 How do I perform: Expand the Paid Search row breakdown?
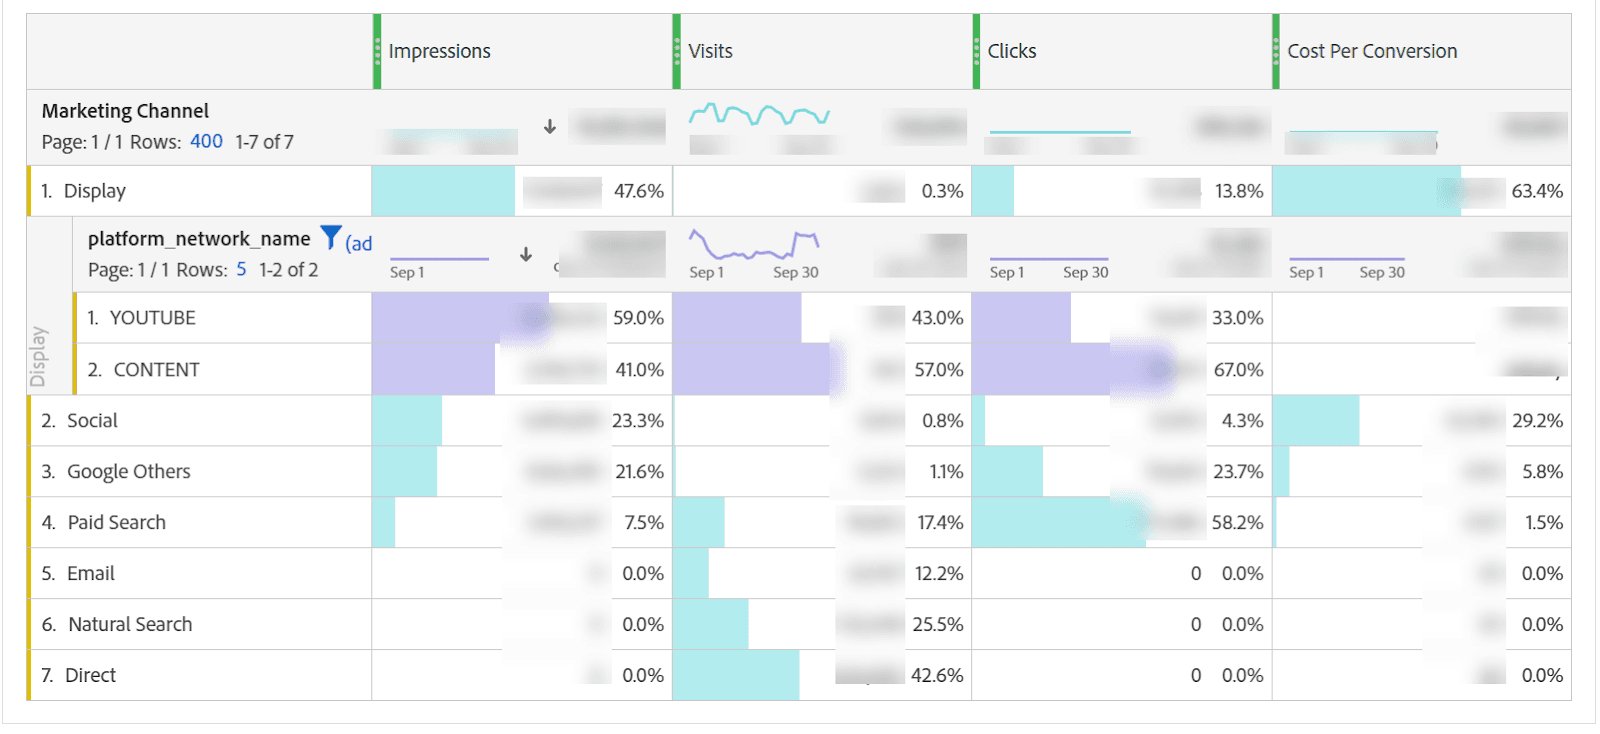(116, 521)
